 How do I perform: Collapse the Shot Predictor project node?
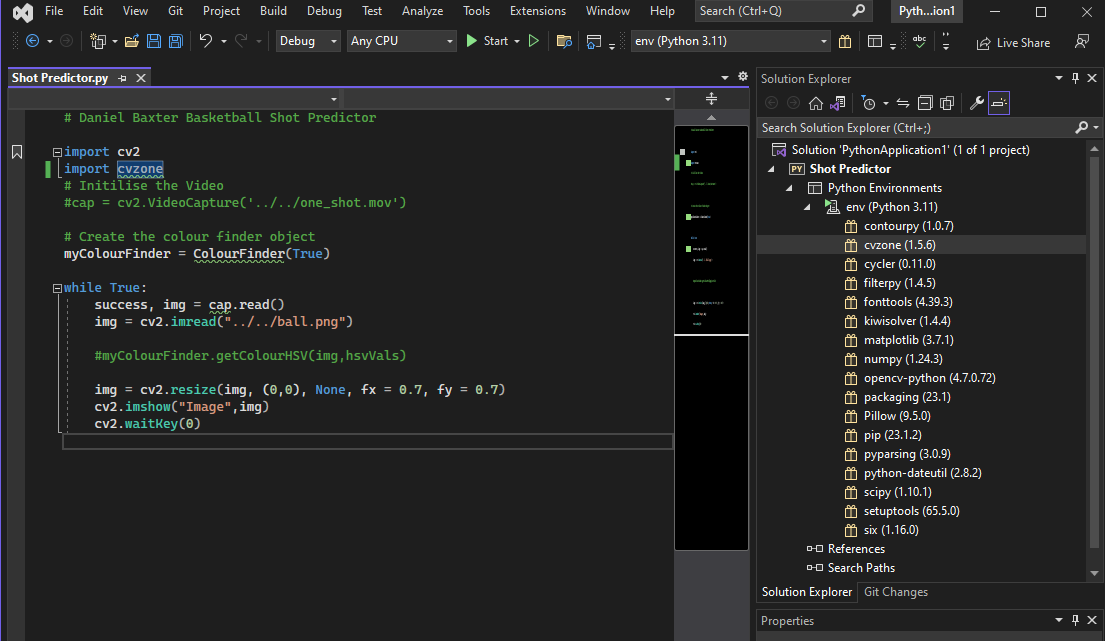772,169
